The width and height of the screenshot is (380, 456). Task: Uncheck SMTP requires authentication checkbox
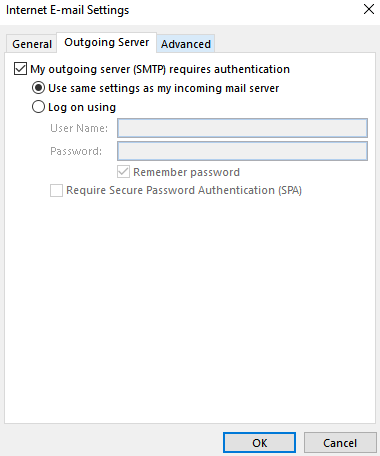(20, 69)
